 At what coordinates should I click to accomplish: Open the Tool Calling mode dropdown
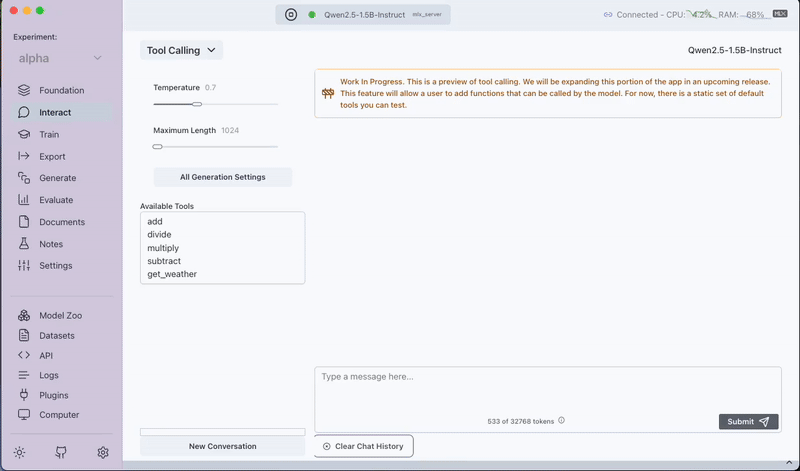point(181,50)
